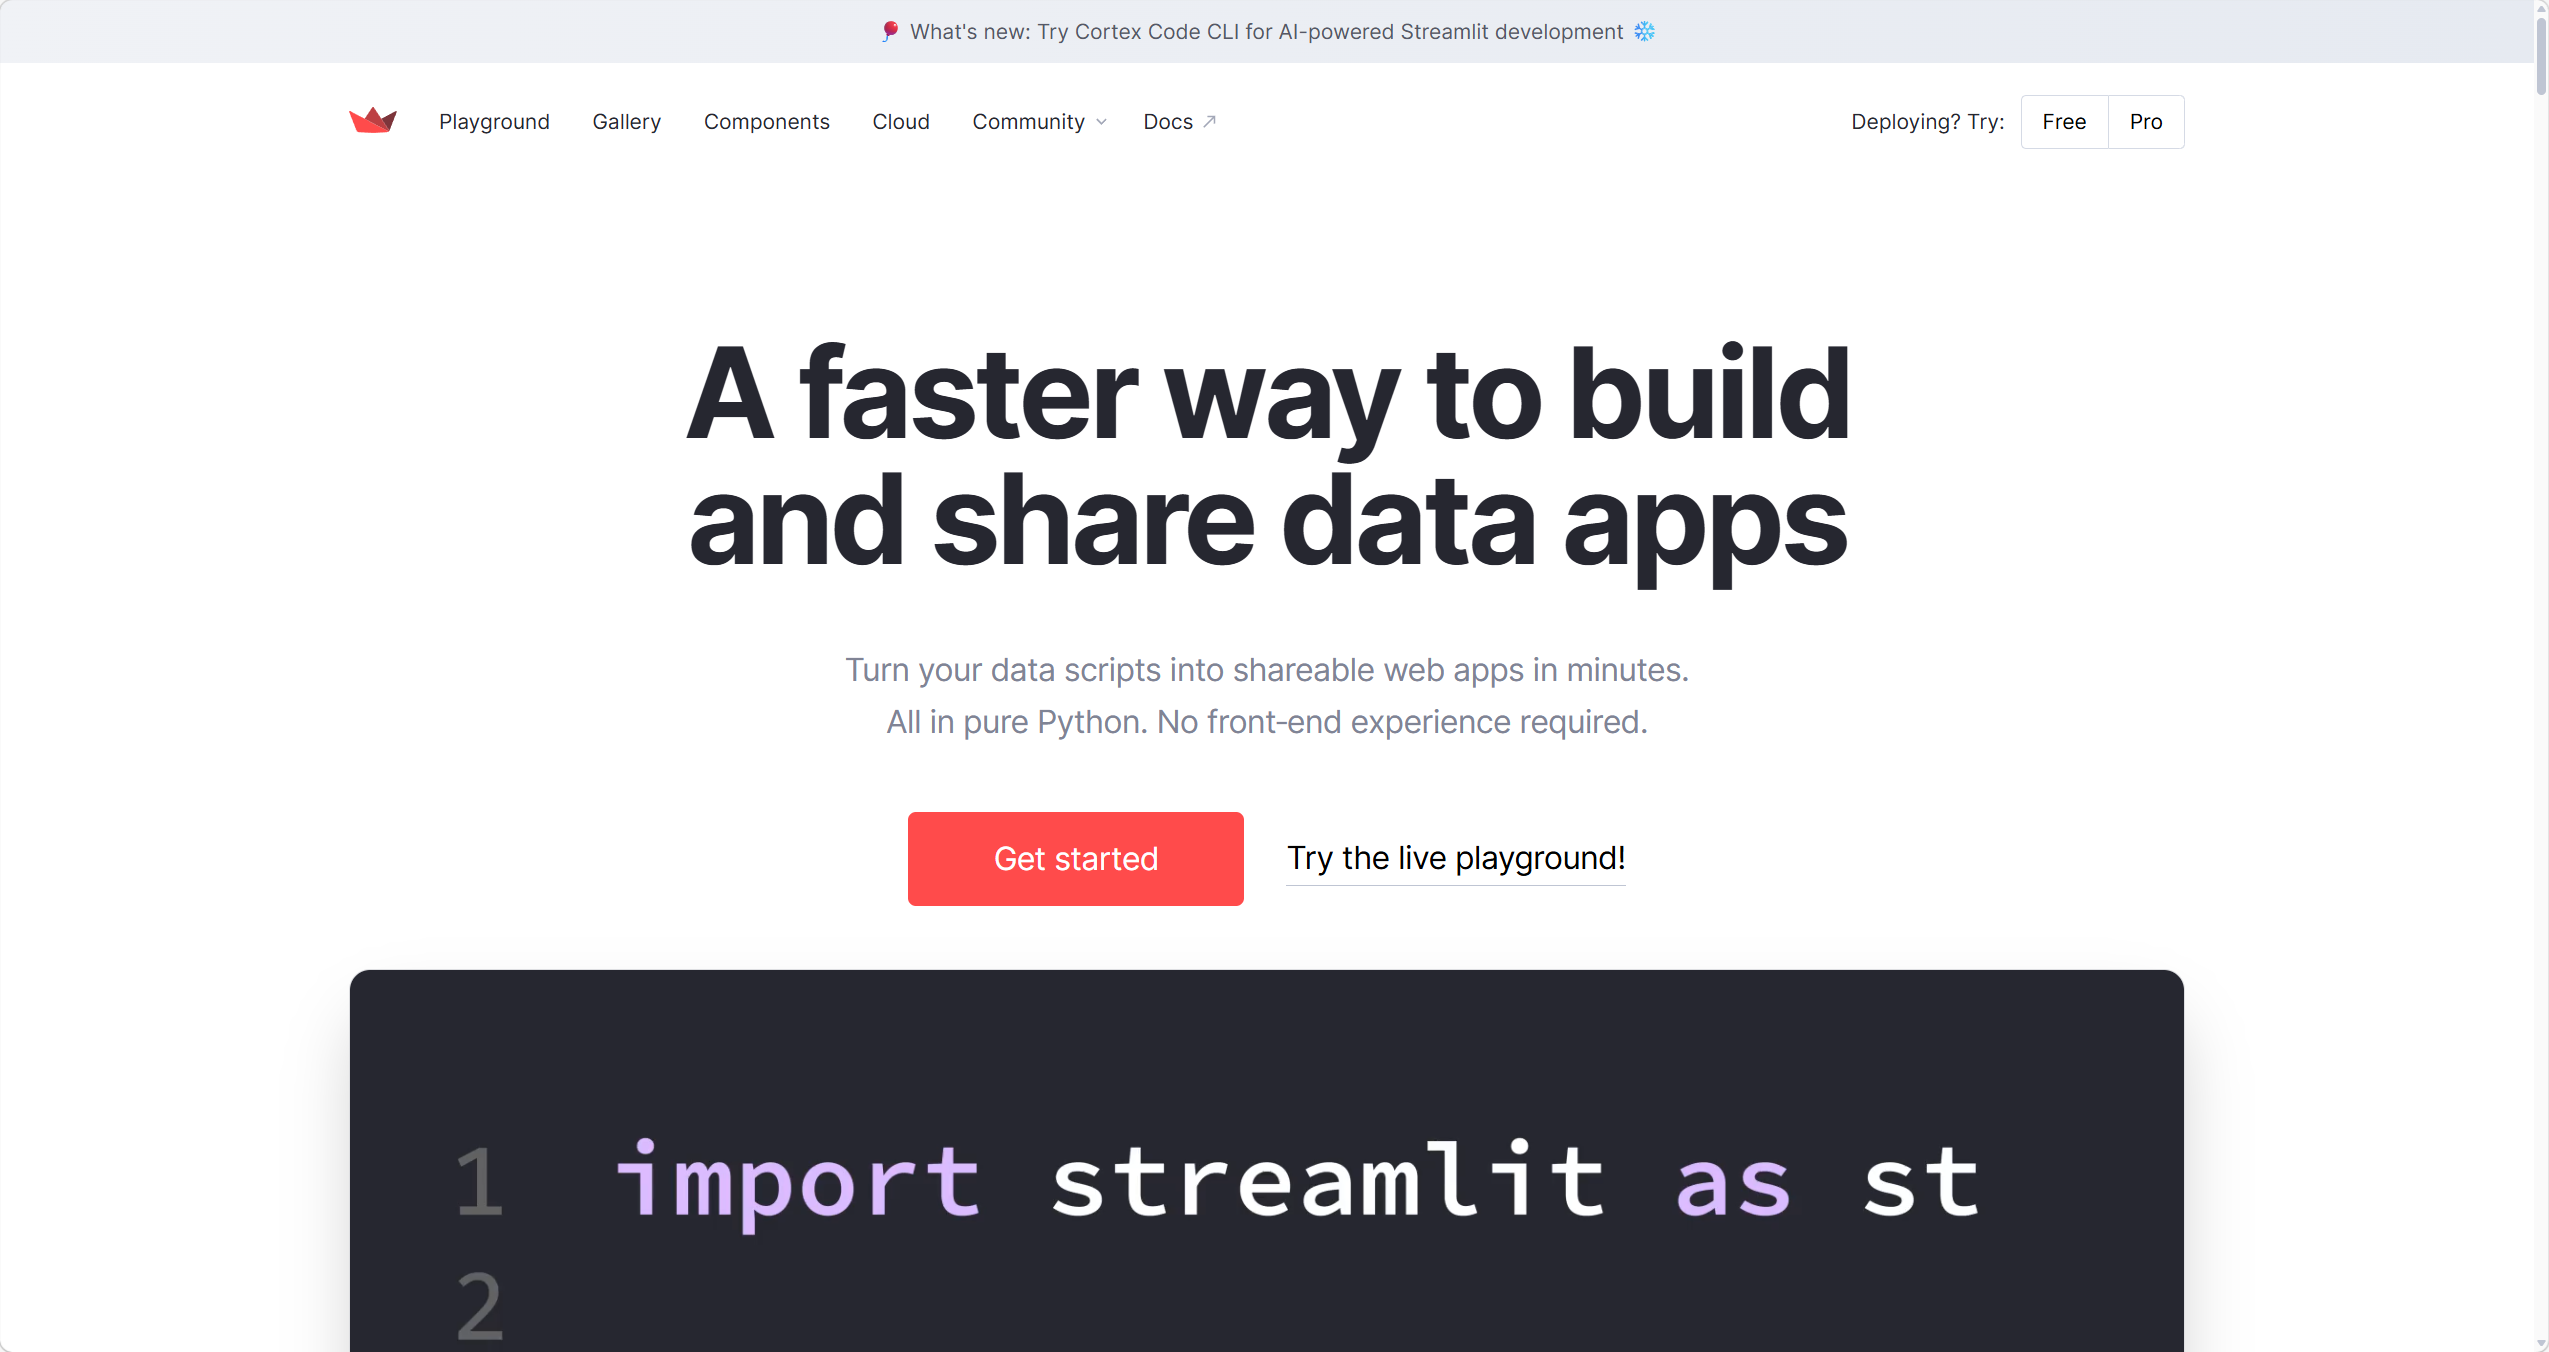2549x1352 pixels.
Task: Follow the Try the live playground link
Action: point(1455,858)
